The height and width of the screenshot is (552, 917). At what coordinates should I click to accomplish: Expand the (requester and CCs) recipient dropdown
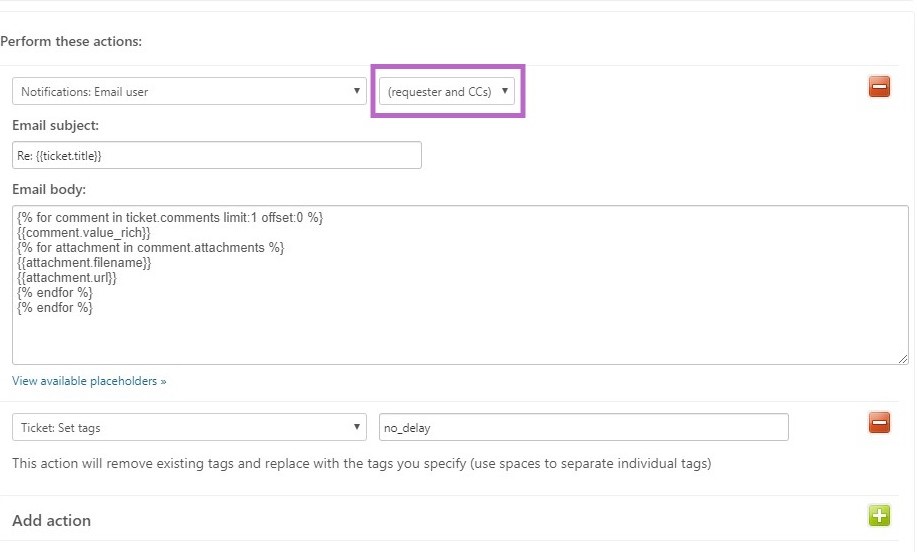point(447,92)
